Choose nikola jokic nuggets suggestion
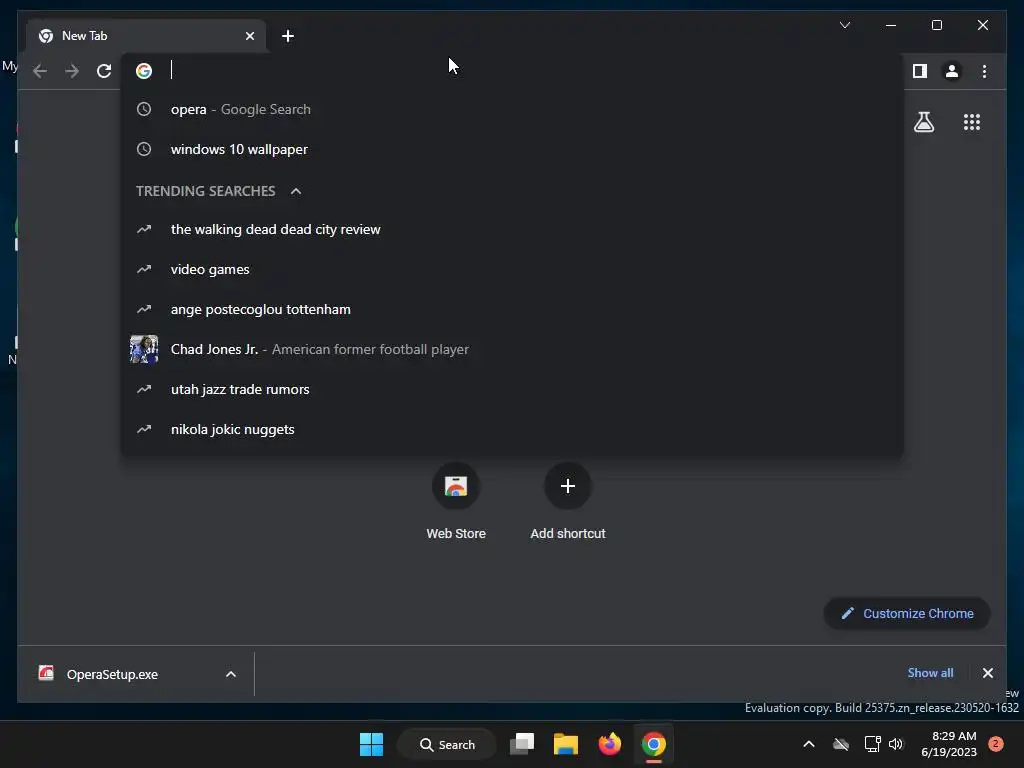 pos(512,429)
